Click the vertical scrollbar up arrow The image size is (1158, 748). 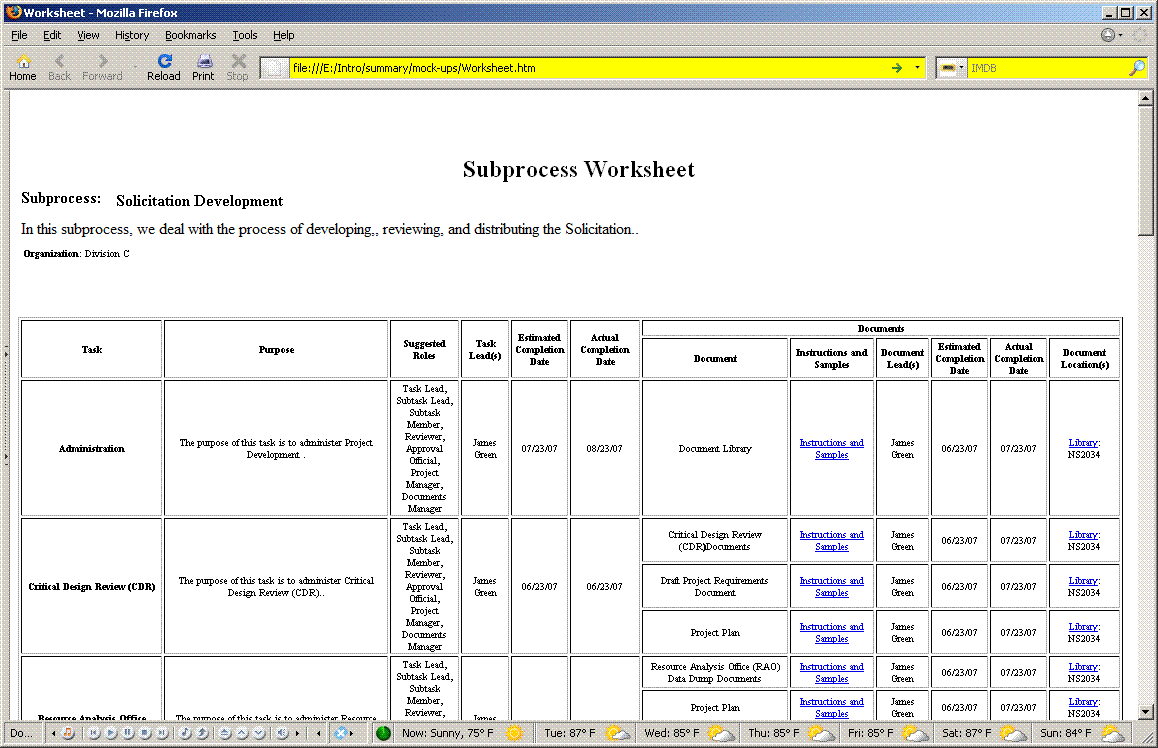1145,97
